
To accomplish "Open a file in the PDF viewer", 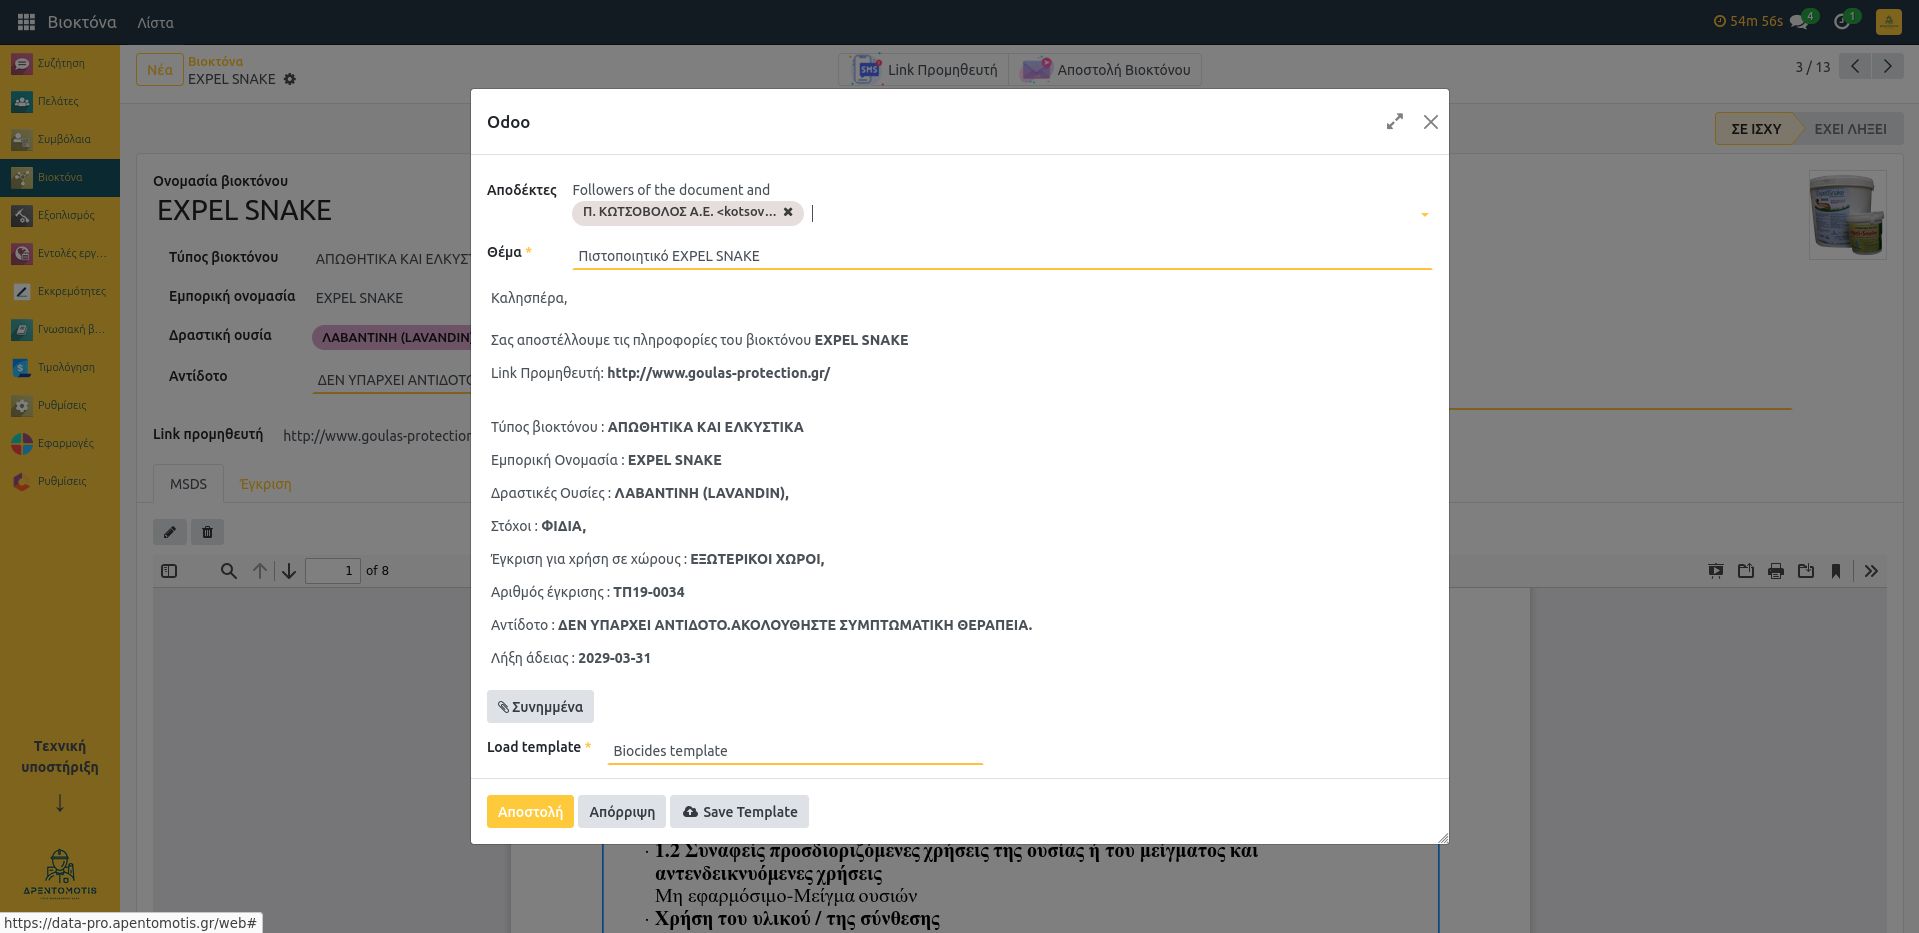I will 1746,571.
